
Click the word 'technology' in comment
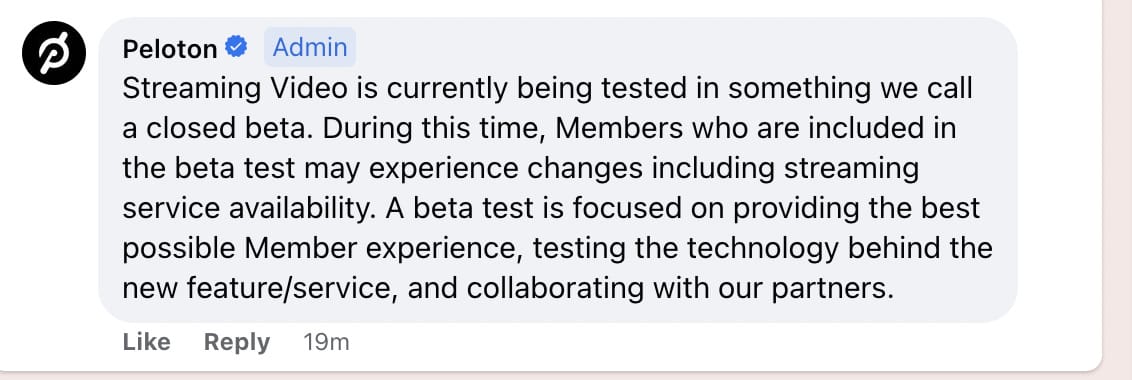762,249
